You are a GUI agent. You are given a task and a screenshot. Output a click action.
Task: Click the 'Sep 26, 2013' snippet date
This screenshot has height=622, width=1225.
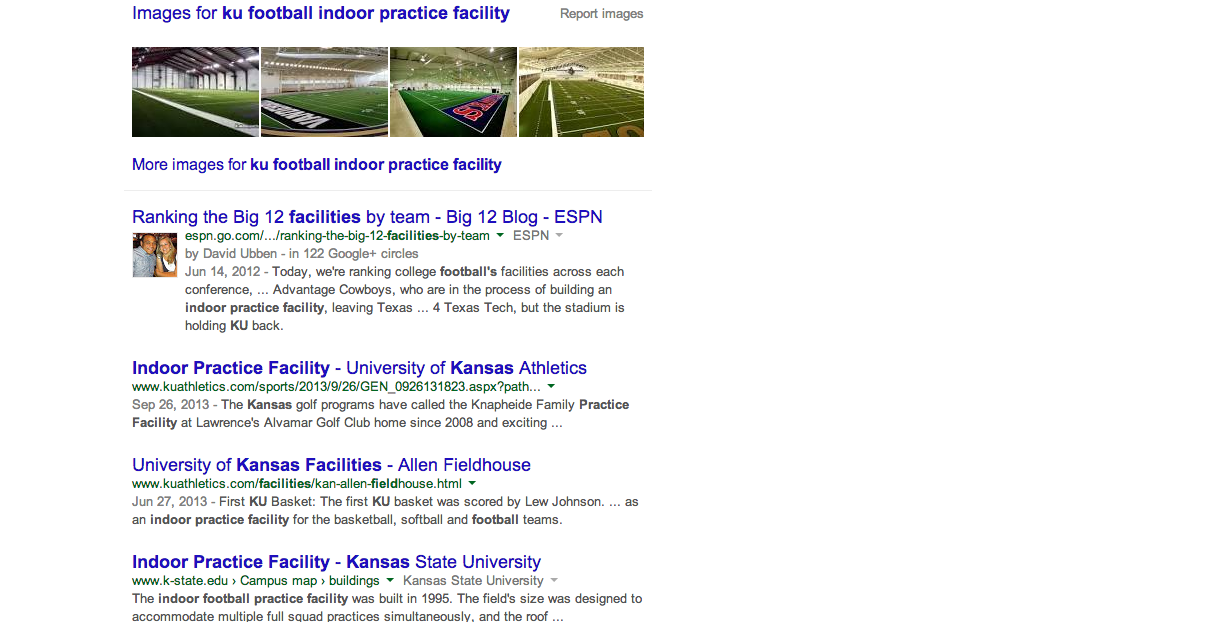click(x=170, y=405)
